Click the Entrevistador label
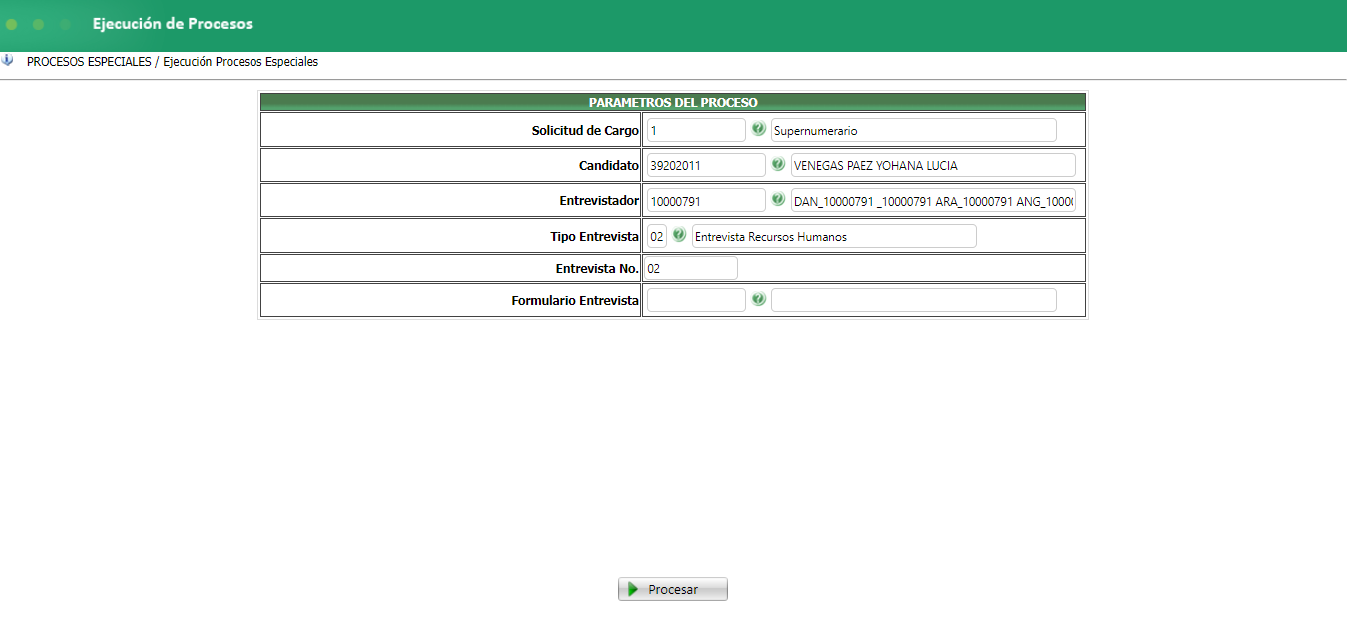The width and height of the screenshot is (1347, 632). [599, 201]
